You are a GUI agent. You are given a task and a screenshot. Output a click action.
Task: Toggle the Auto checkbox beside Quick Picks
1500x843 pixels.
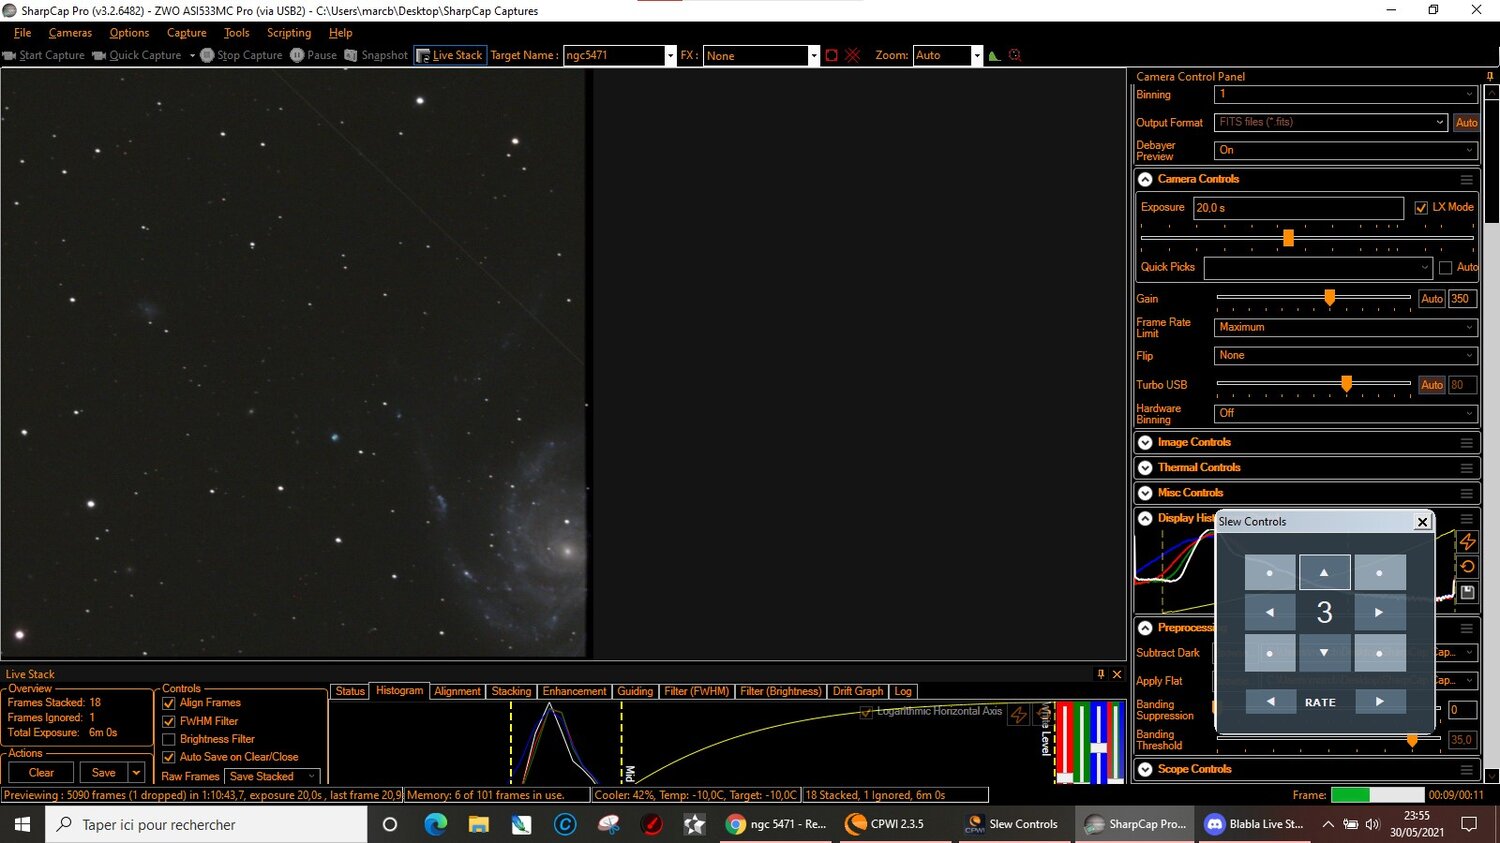pos(1445,268)
